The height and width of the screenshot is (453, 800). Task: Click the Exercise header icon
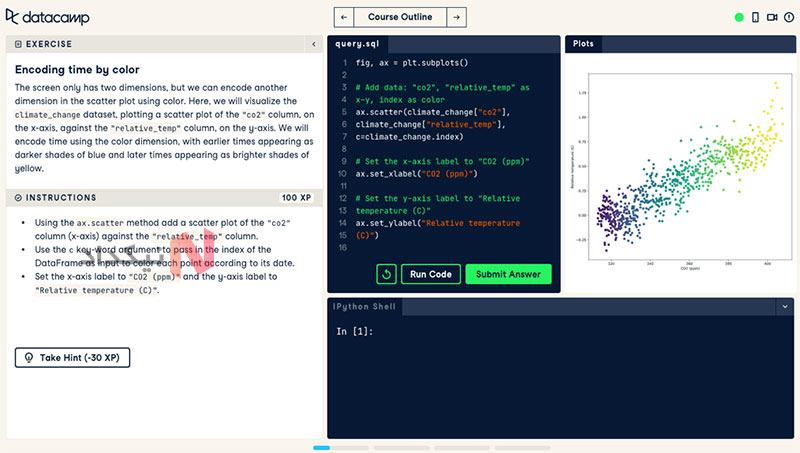pos(18,44)
